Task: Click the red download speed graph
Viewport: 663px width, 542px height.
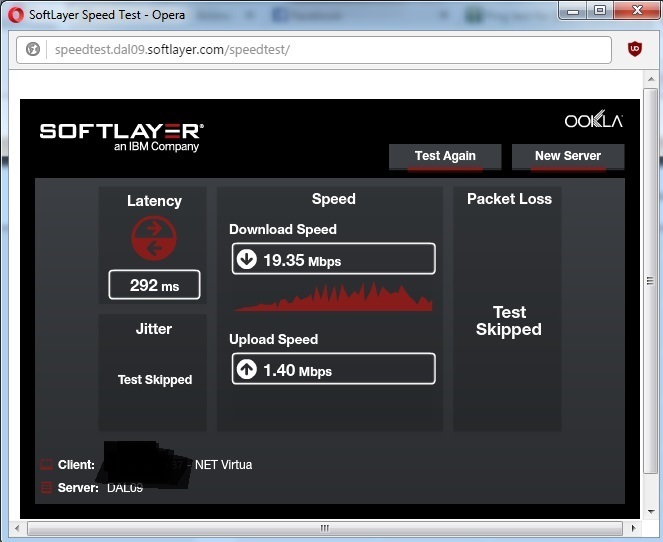Action: coord(333,297)
